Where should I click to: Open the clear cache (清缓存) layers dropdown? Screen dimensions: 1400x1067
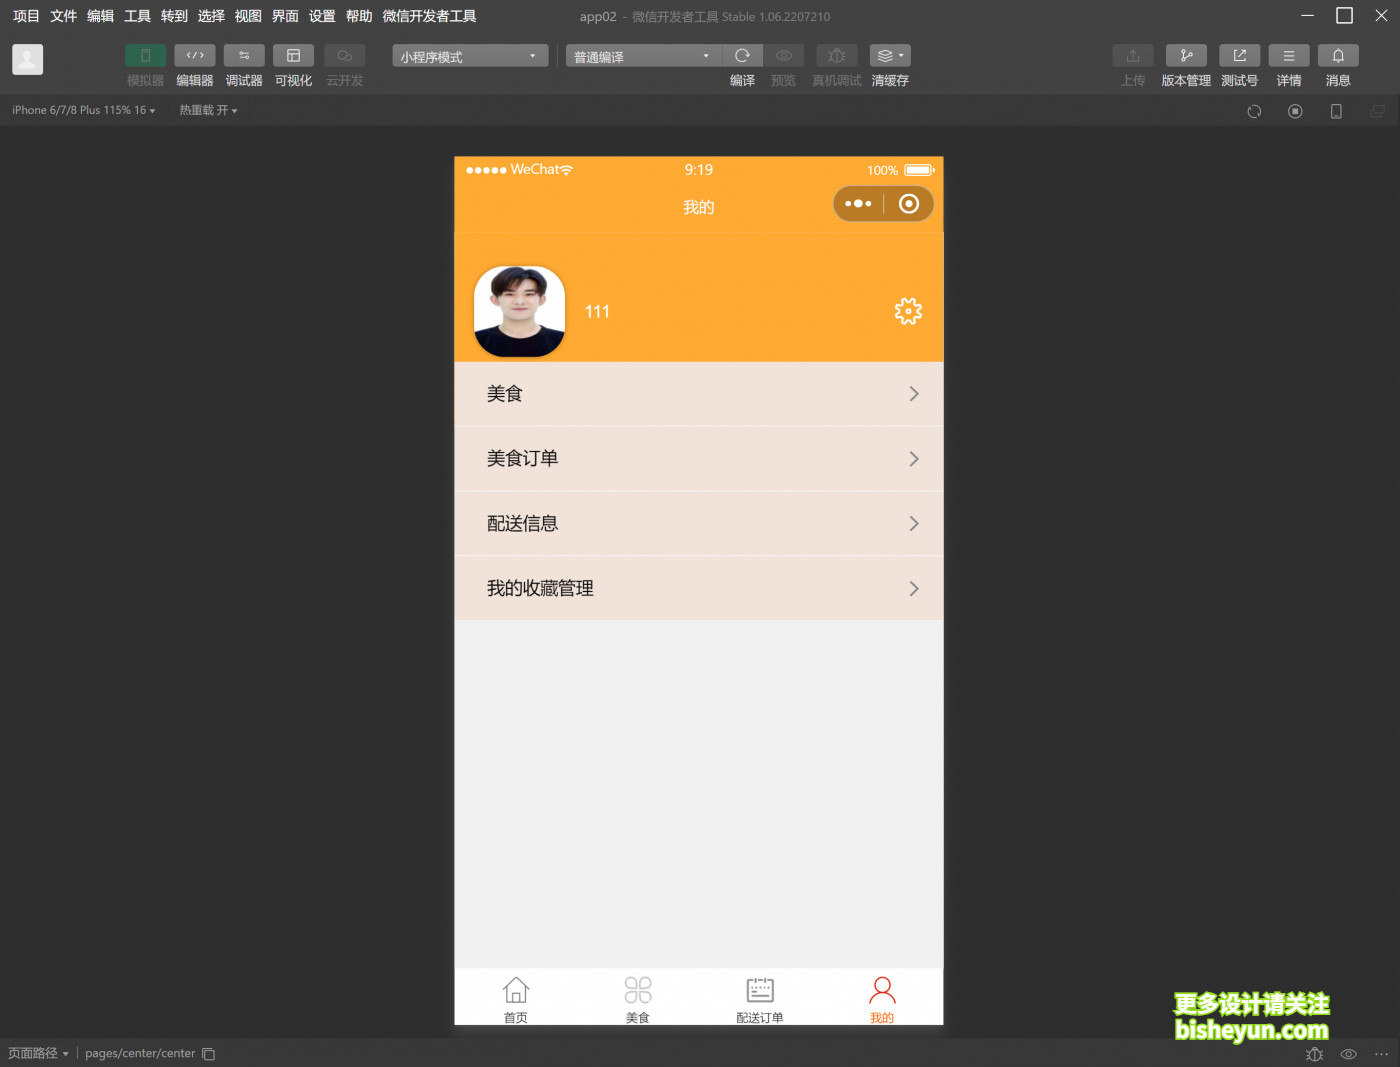click(890, 56)
